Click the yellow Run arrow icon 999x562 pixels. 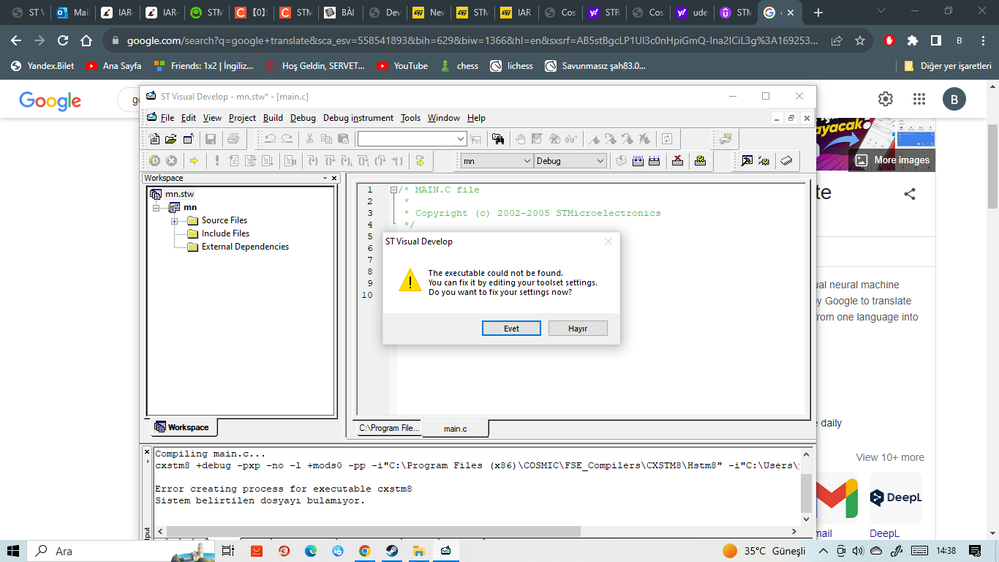point(194,161)
